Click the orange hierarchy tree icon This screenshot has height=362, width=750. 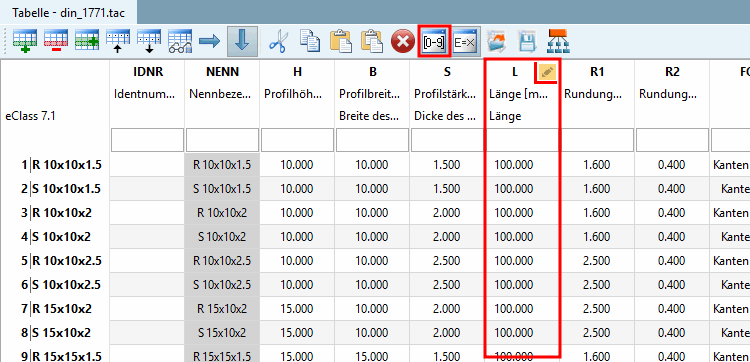[x=558, y=42]
